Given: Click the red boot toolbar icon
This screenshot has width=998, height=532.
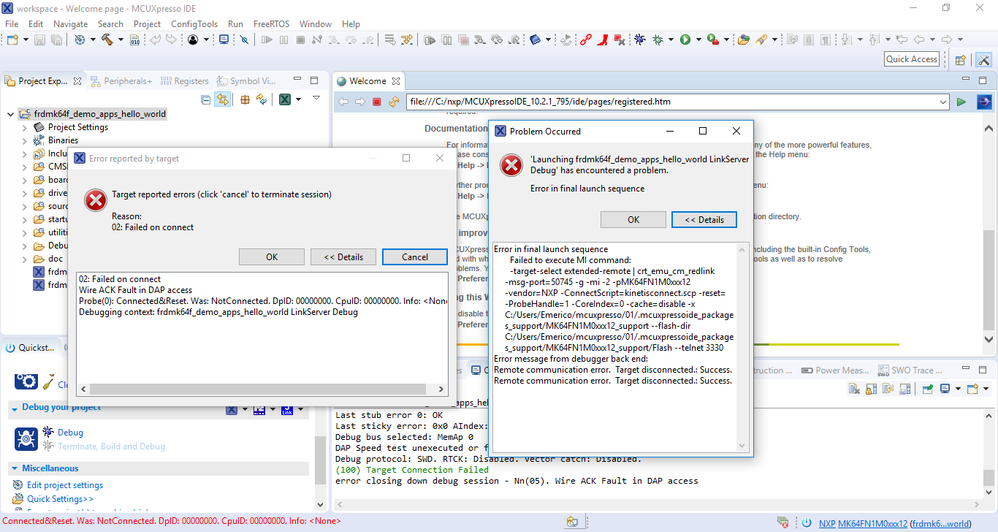Looking at the screenshot, I should (602, 39).
